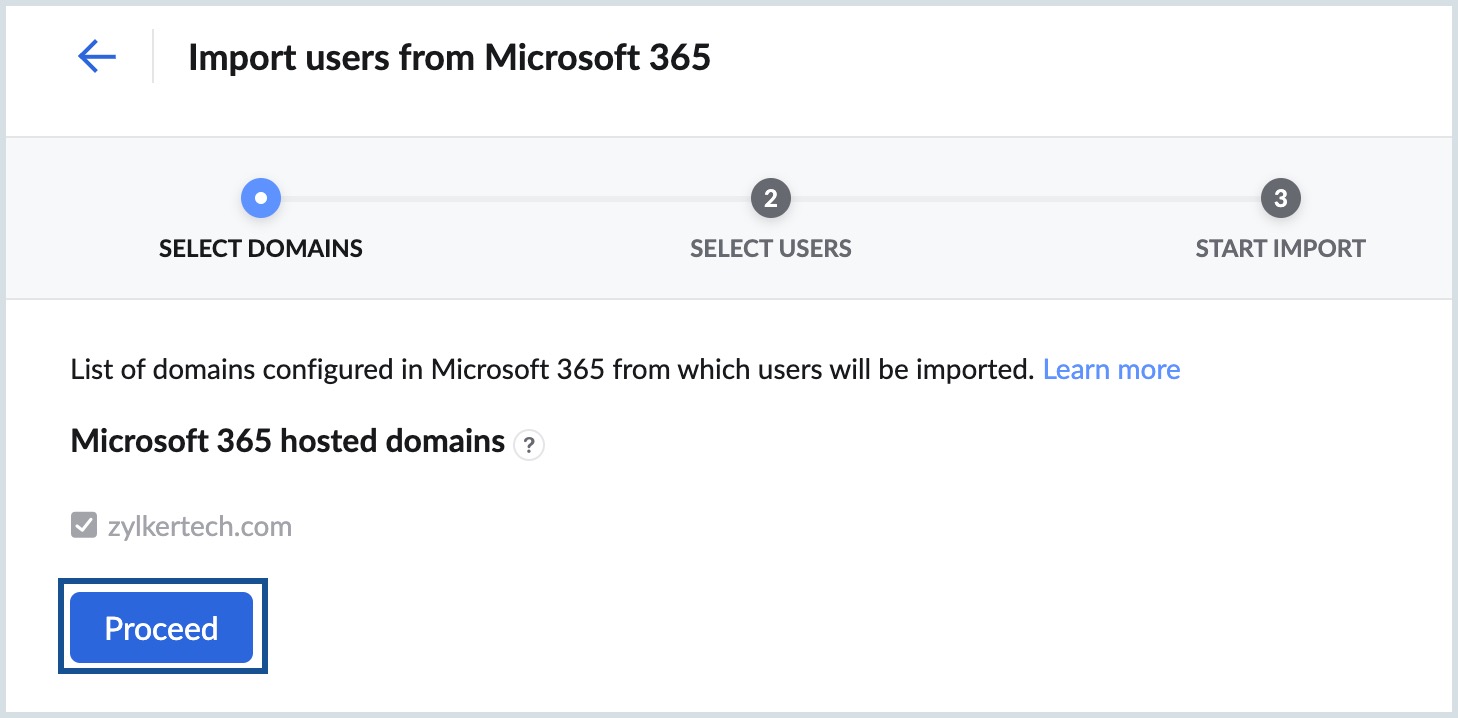The image size is (1458, 718).
Task: Jump to step 2 Select Users circle
Action: [x=771, y=199]
